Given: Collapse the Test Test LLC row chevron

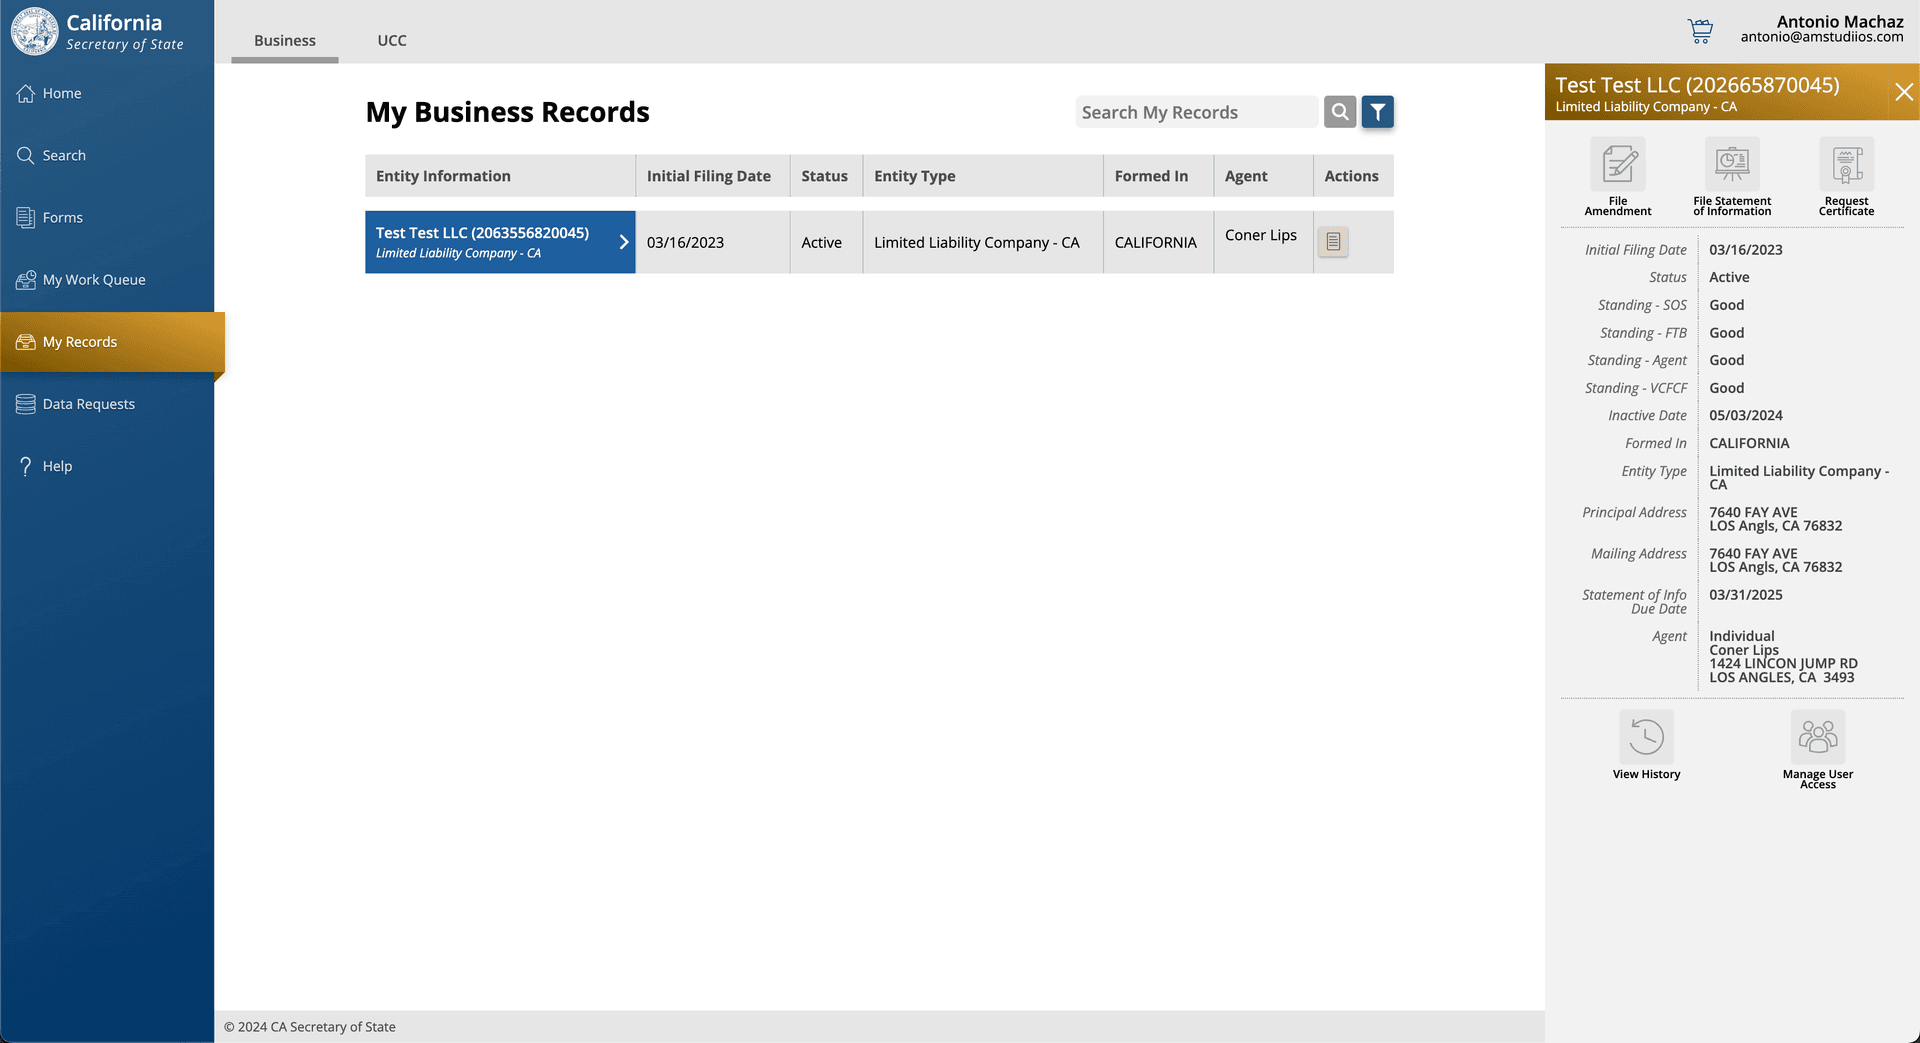Looking at the screenshot, I should point(623,242).
